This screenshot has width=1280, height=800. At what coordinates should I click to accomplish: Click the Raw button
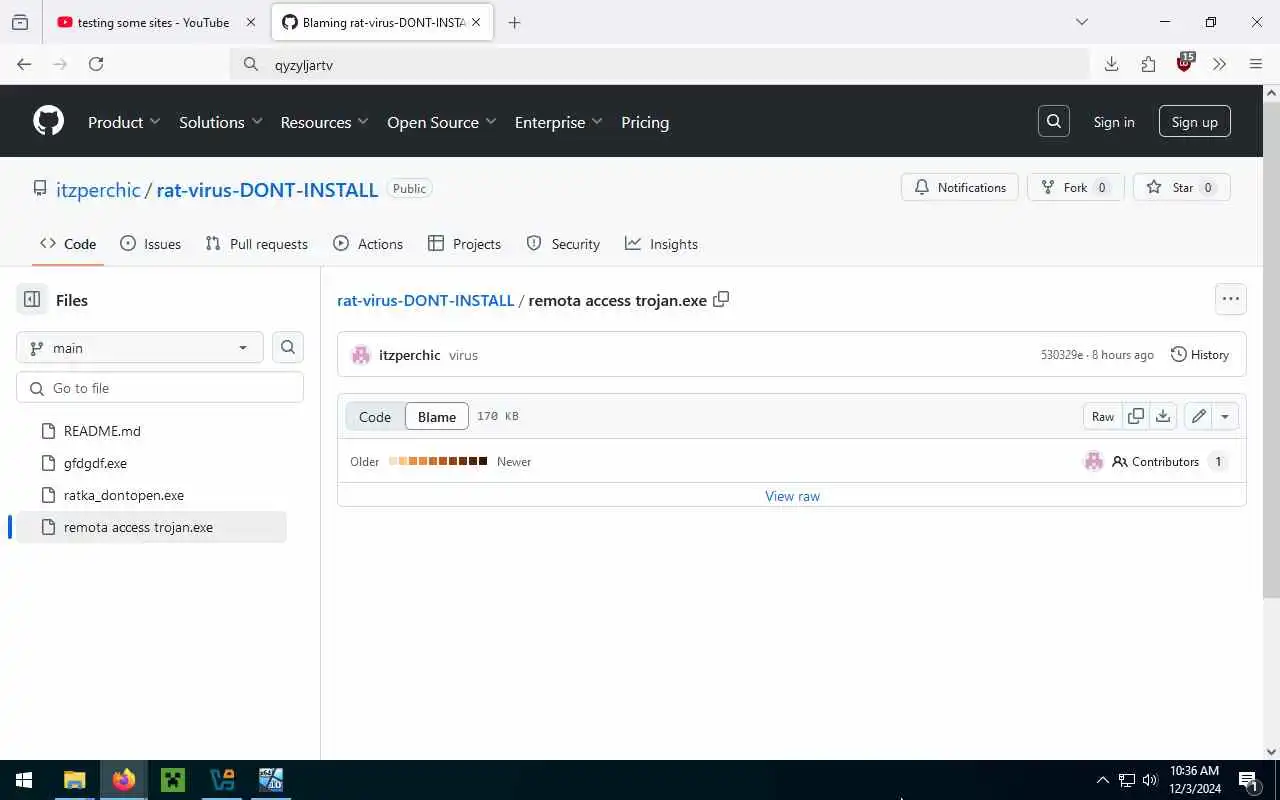point(1103,416)
